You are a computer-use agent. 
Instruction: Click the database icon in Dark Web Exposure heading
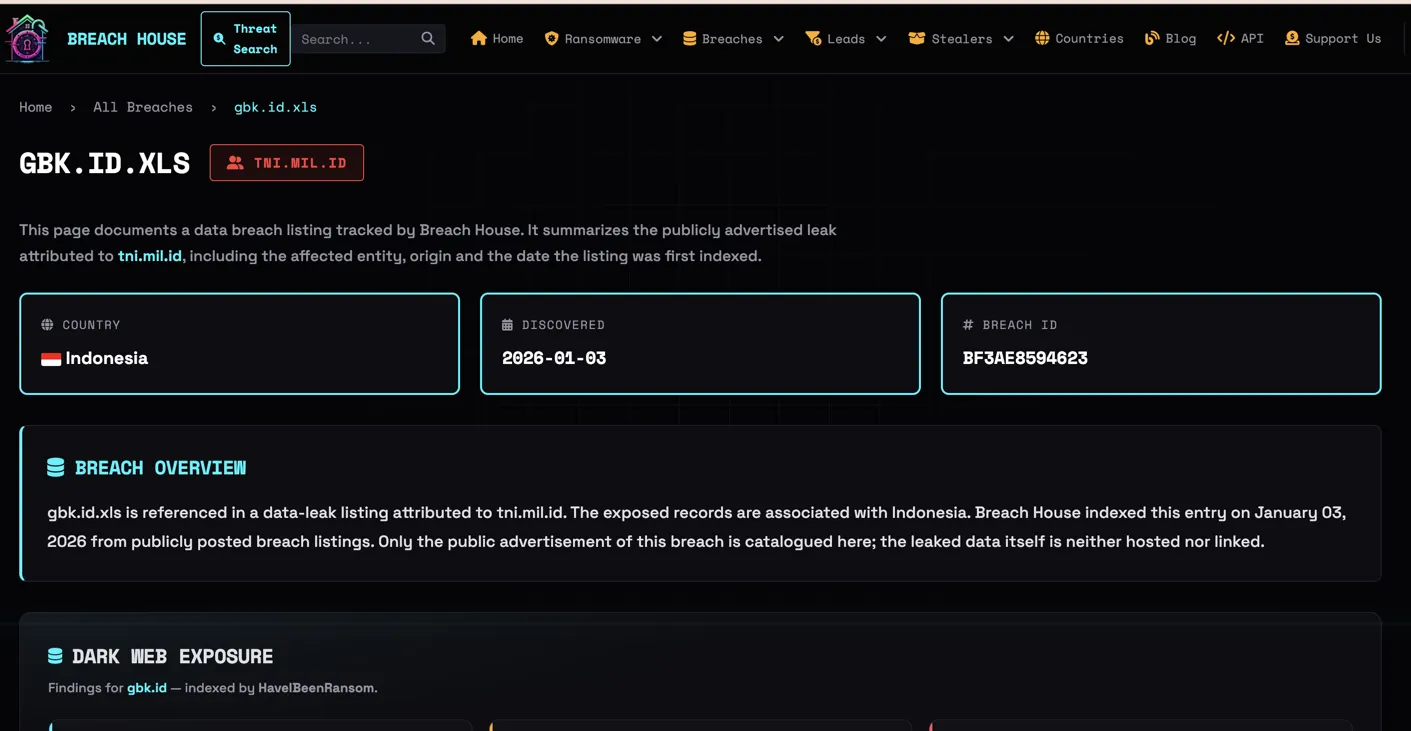coord(55,656)
